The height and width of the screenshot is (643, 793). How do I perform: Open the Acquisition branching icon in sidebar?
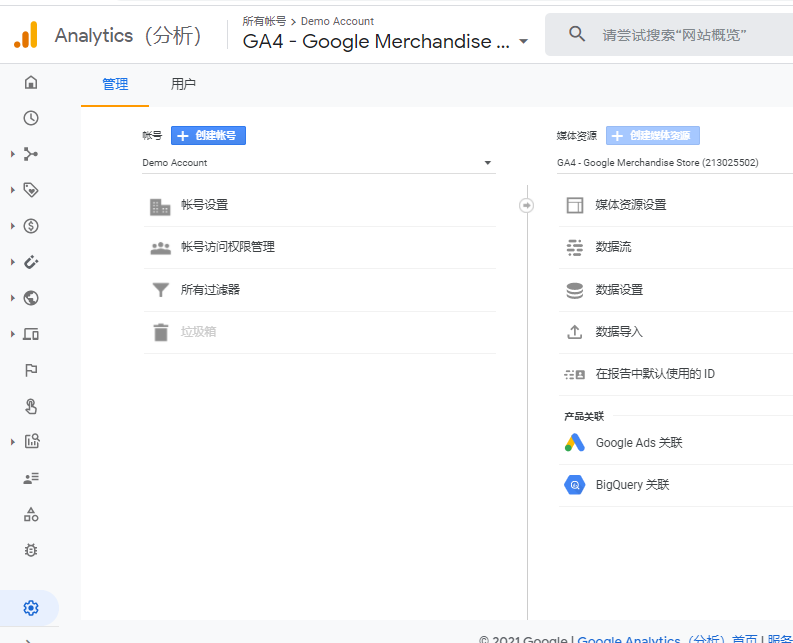point(31,154)
